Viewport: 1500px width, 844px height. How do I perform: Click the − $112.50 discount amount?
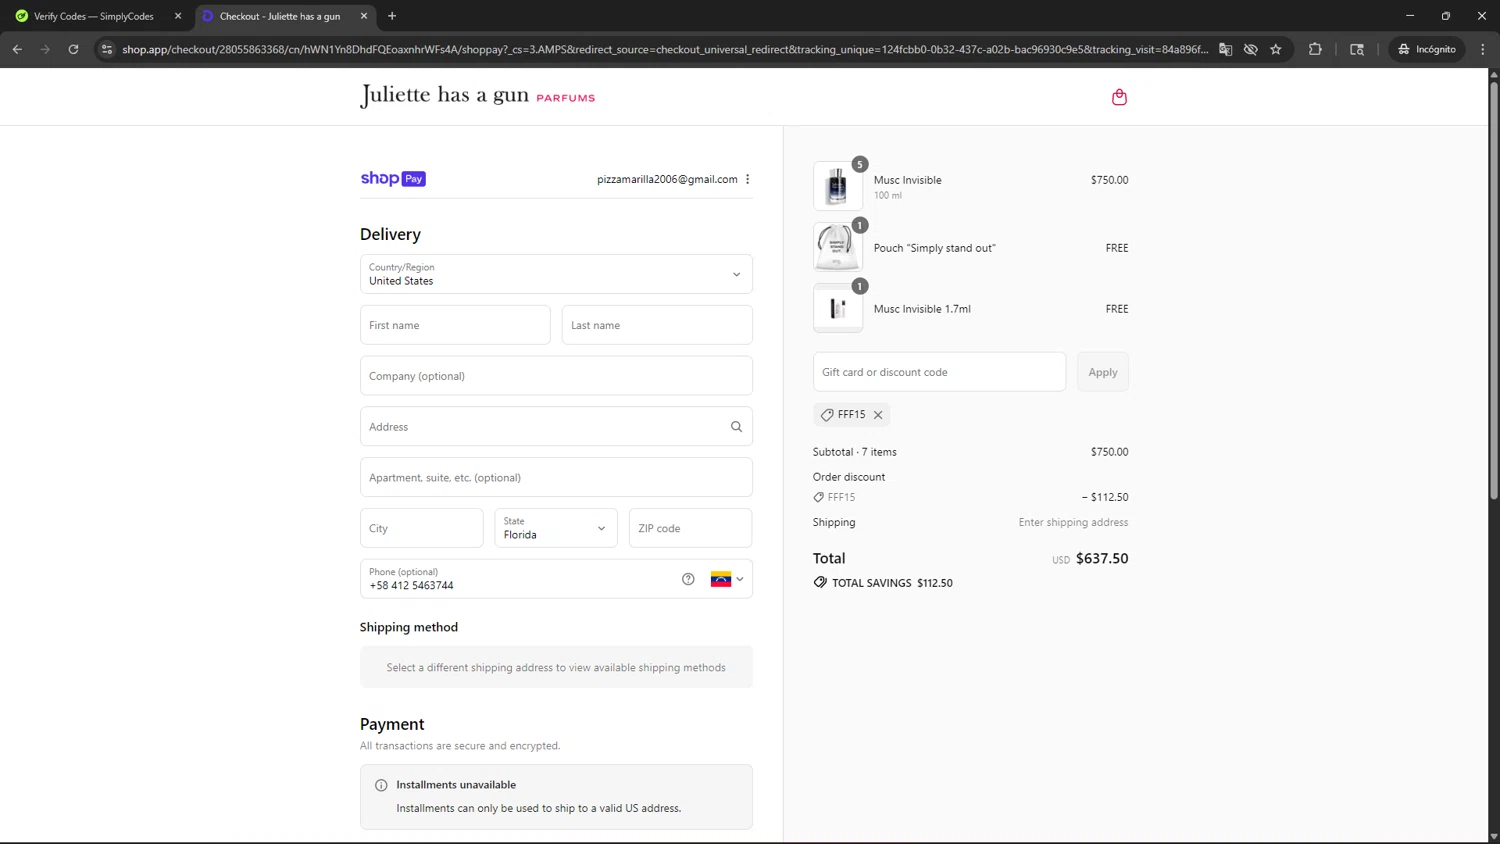pos(1105,497)
